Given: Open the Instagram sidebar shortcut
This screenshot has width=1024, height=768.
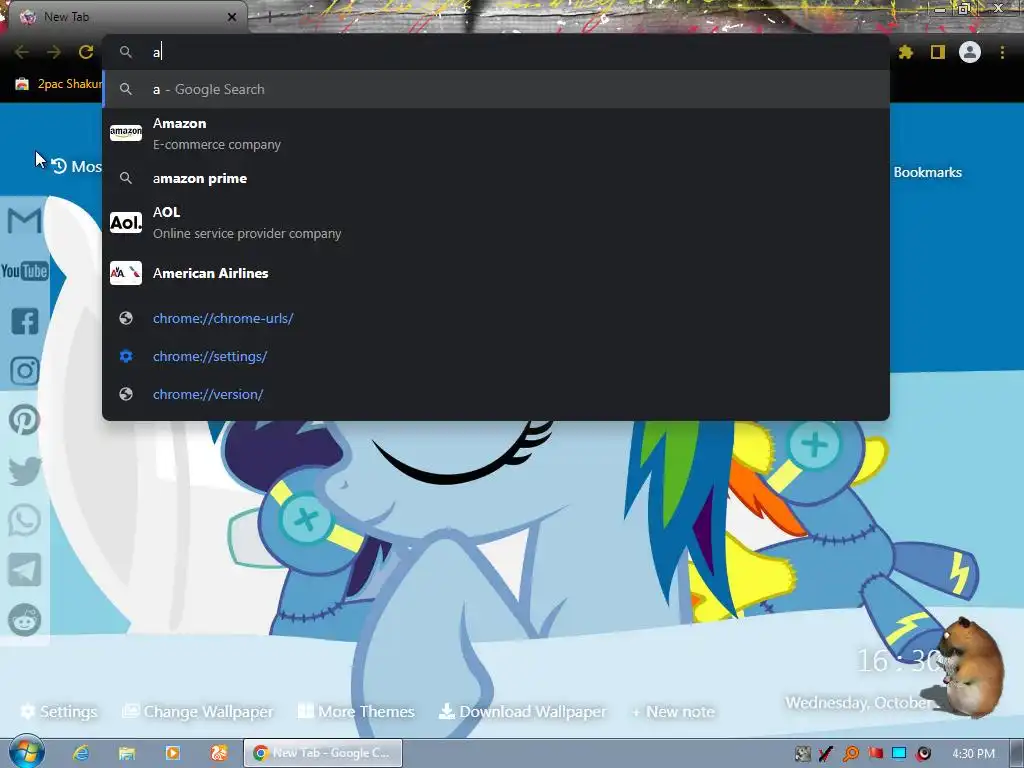Looking at the screenshot, I should click(x=25, y=371).
